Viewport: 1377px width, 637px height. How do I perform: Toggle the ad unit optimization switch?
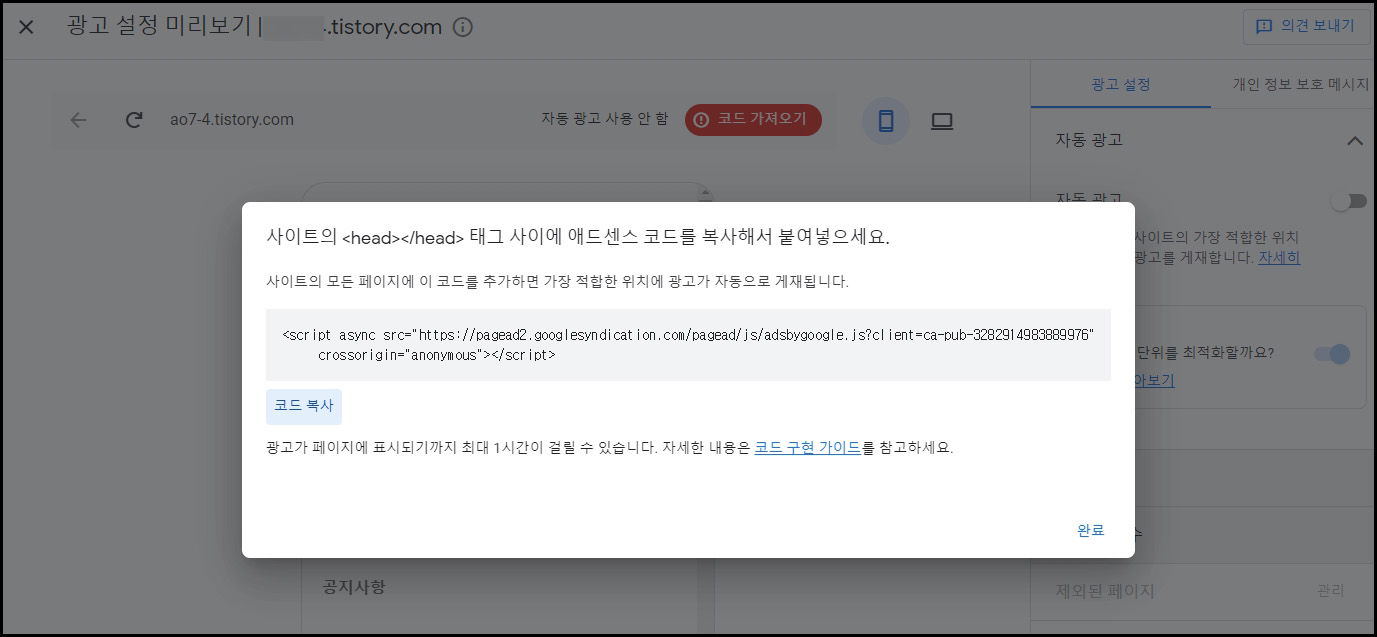pos(1332,354)
